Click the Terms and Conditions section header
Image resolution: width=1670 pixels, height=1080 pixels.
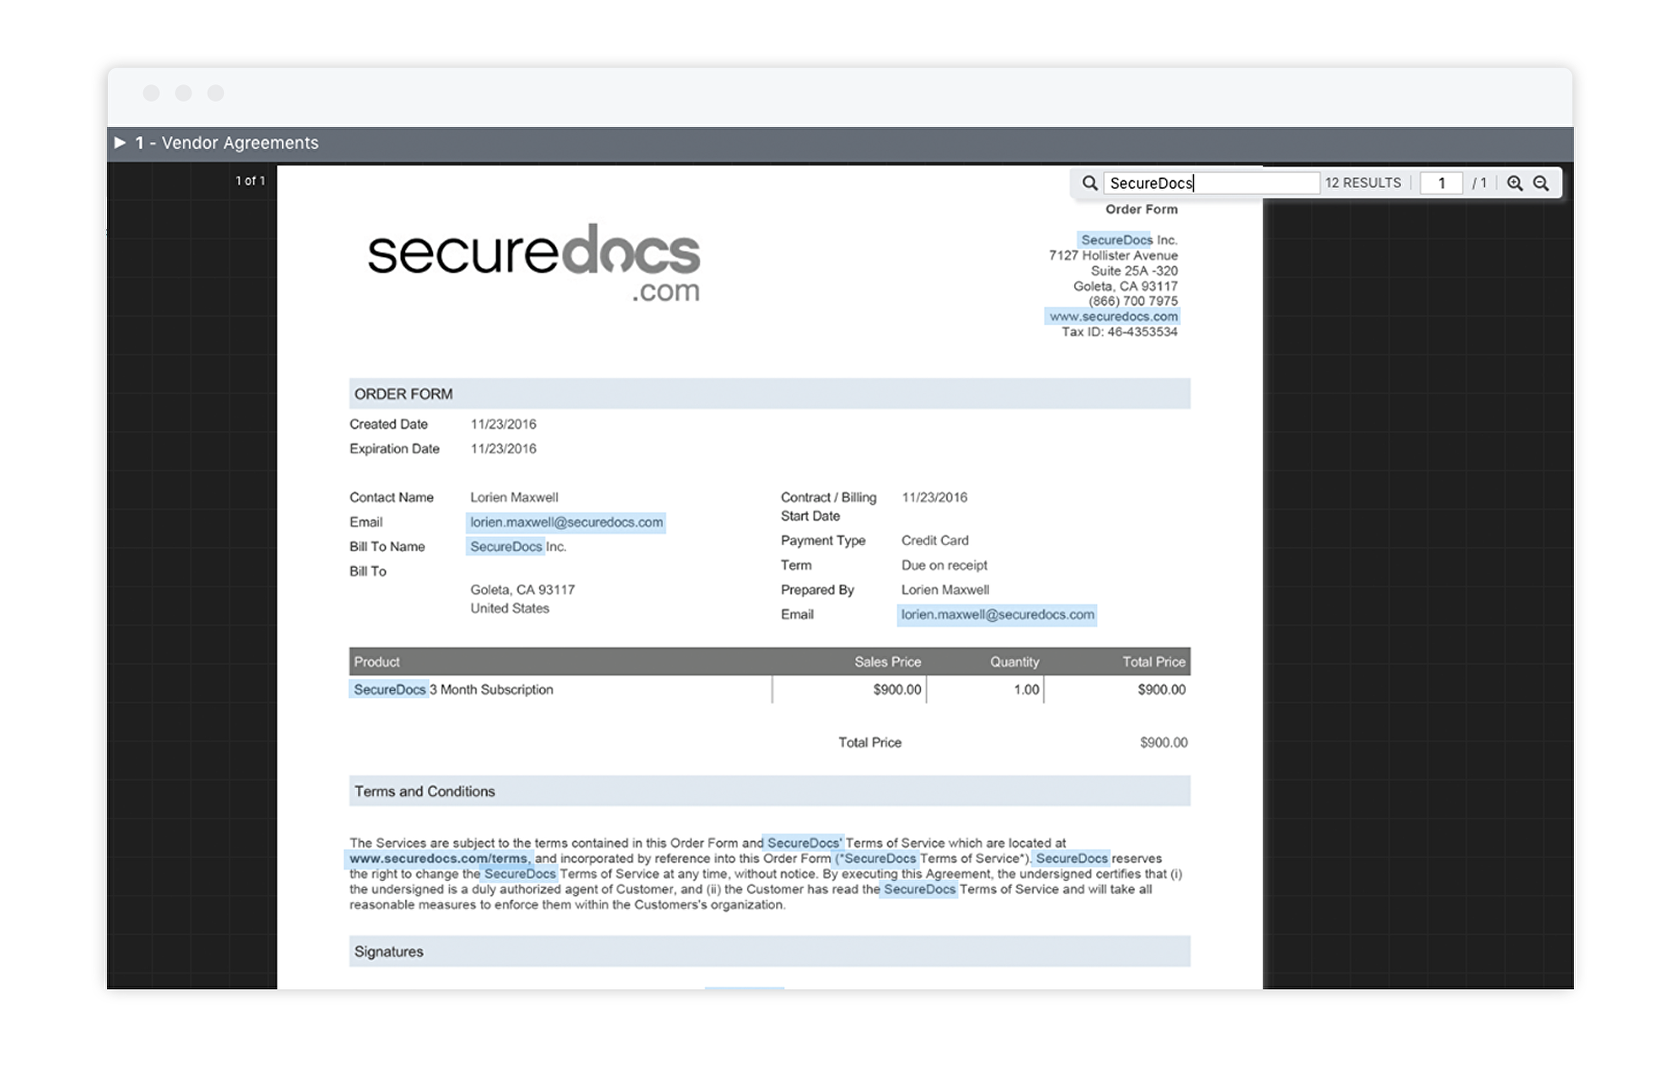[x=769, y=791]
